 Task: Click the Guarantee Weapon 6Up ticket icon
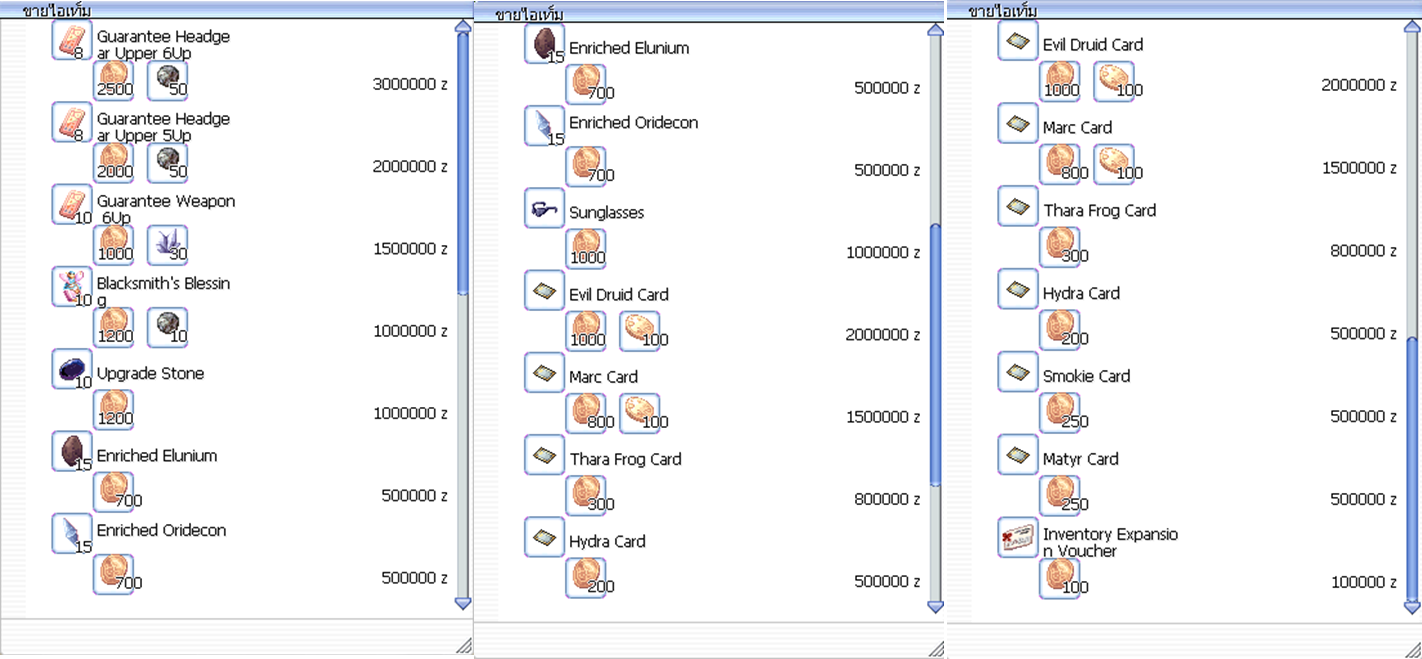pyautogui.click(x=71, y=205)
